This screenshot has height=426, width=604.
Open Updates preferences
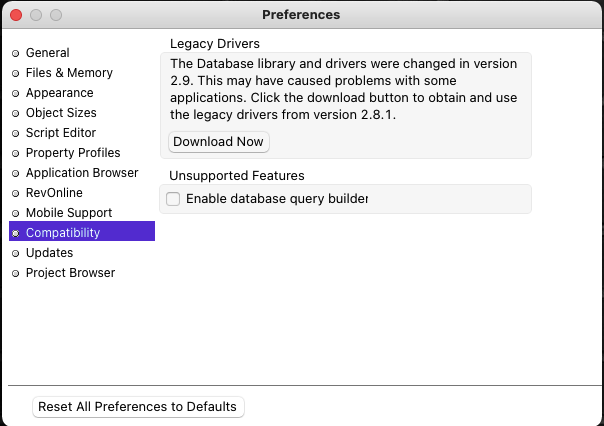click(49, 253)
